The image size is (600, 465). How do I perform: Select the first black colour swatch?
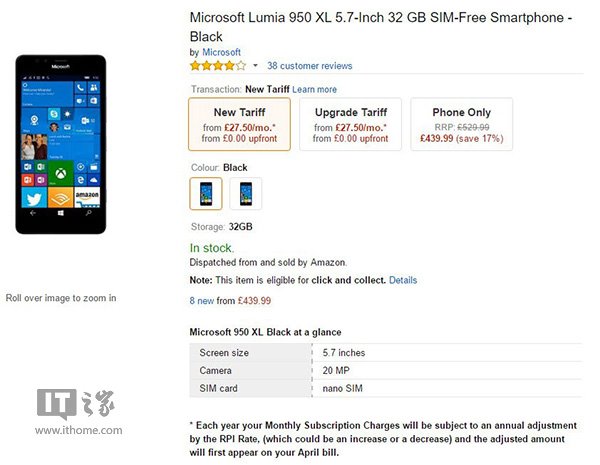tap(206, 194)
